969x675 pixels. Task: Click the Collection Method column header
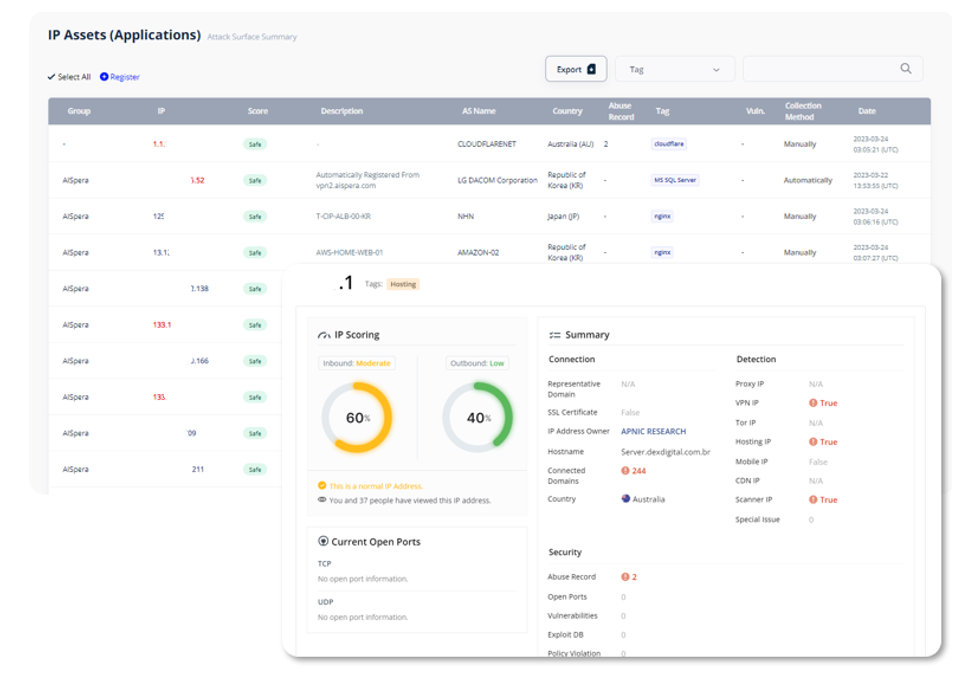coord(803,111)
